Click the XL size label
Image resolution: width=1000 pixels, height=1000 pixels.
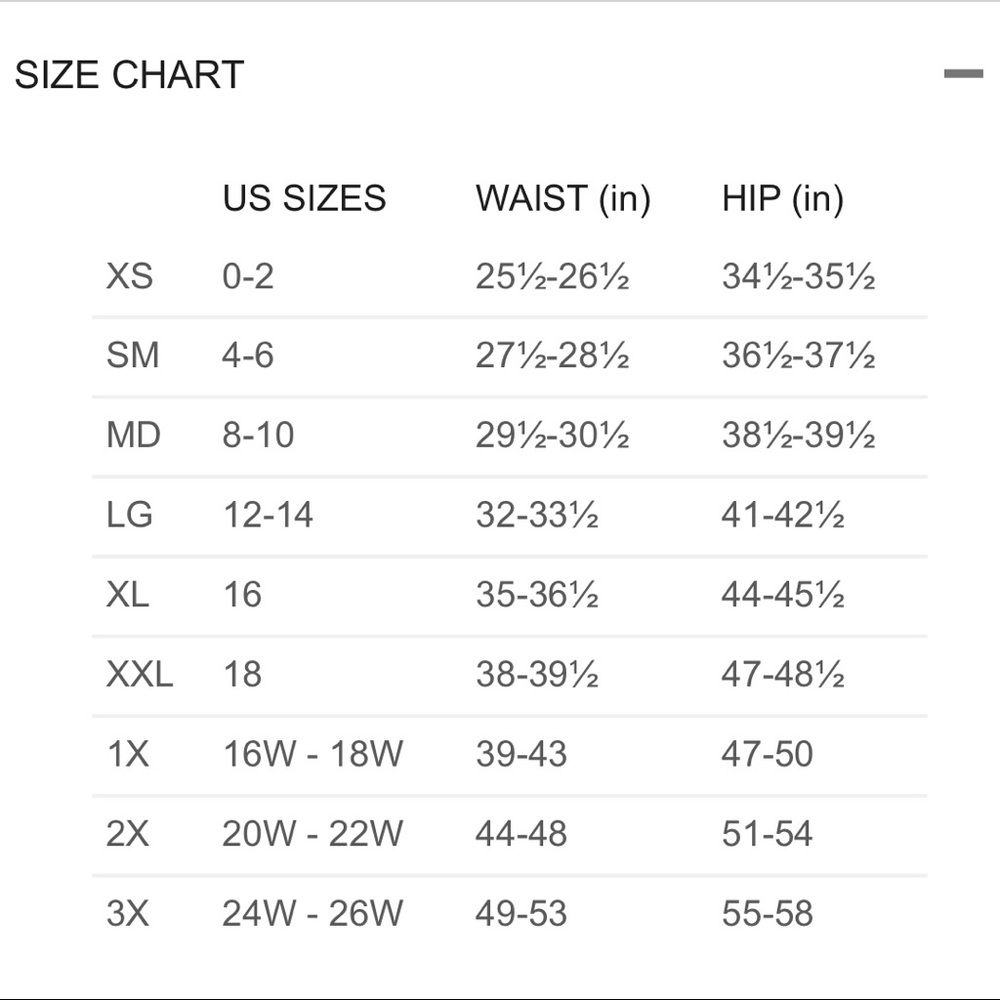pos(127,595)
